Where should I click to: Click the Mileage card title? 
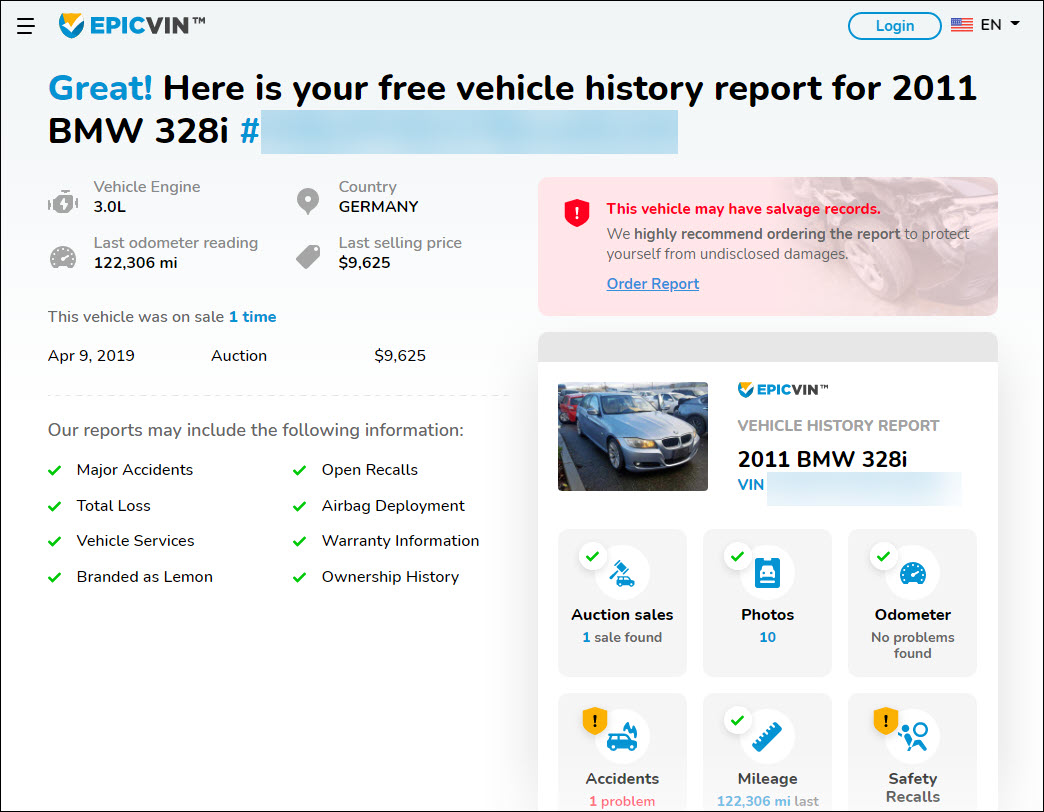pos(767,779)
